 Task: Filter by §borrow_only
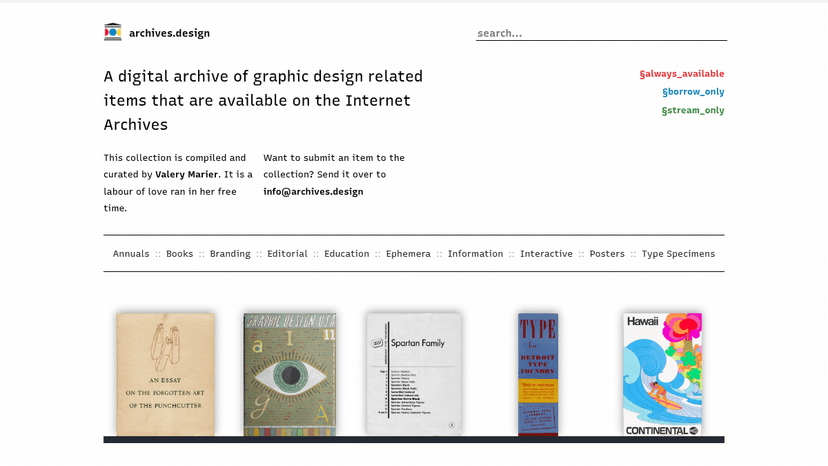(x=693, y=92)
